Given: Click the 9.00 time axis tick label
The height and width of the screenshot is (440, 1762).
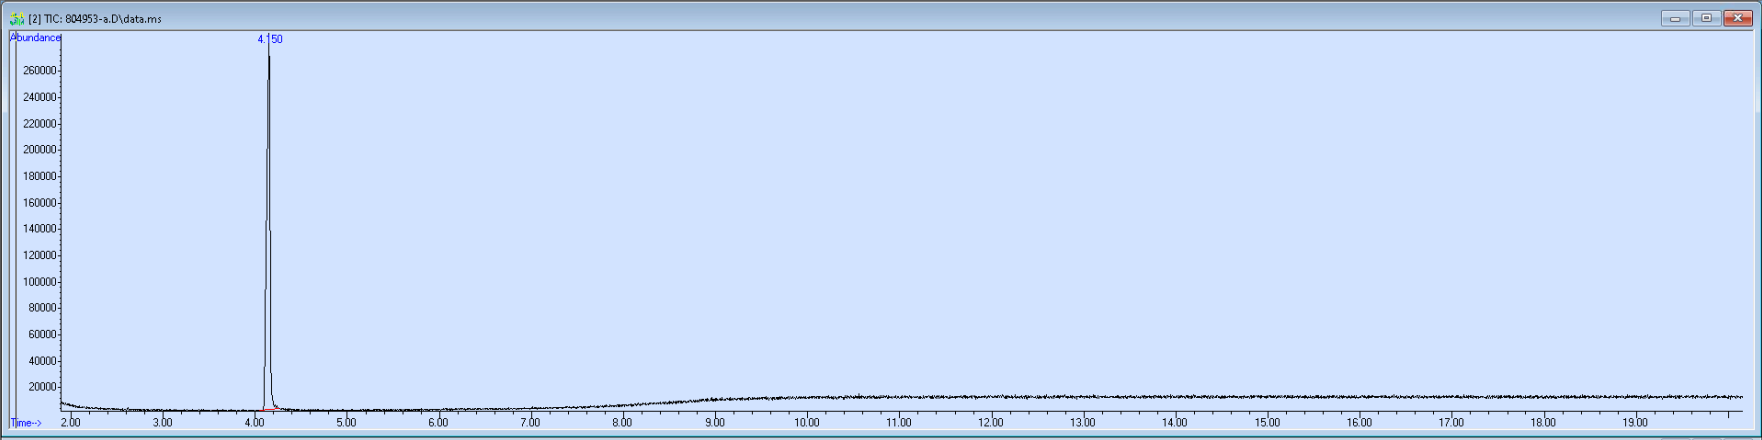Looking at the screenshot, I should pyautogui.click(x=714, y=423).
